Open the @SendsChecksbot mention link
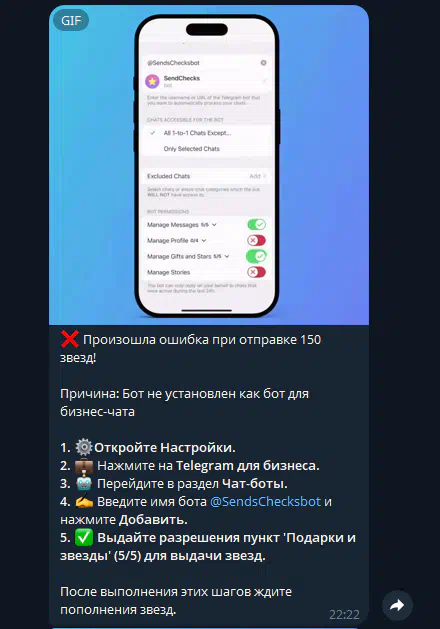Image resolution: width=440 pixels, height=629 pixels. [x=265, y=501]
